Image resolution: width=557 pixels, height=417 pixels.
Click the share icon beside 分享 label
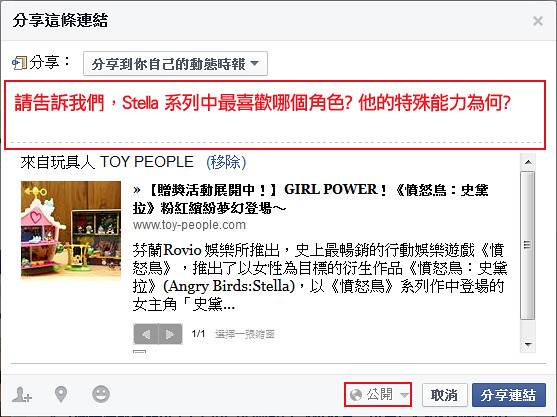point(19,63)
